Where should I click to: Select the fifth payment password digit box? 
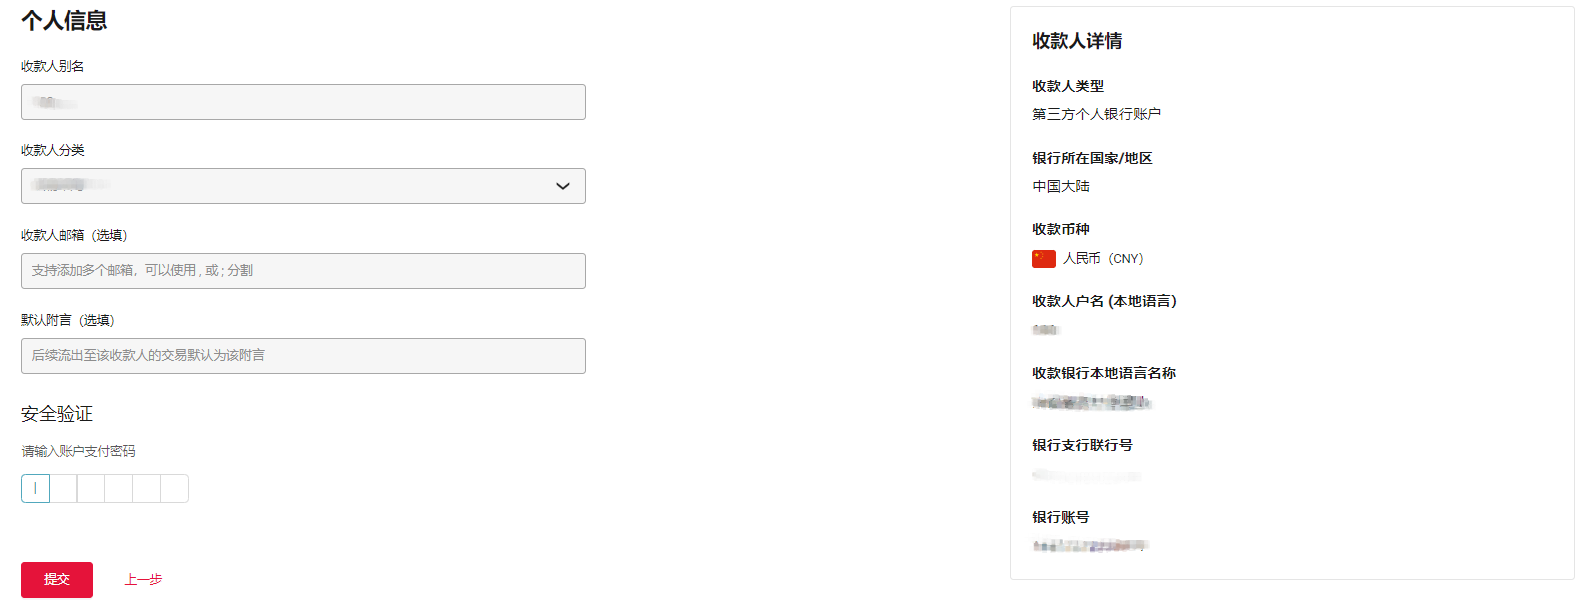click(x=146, y=488)
